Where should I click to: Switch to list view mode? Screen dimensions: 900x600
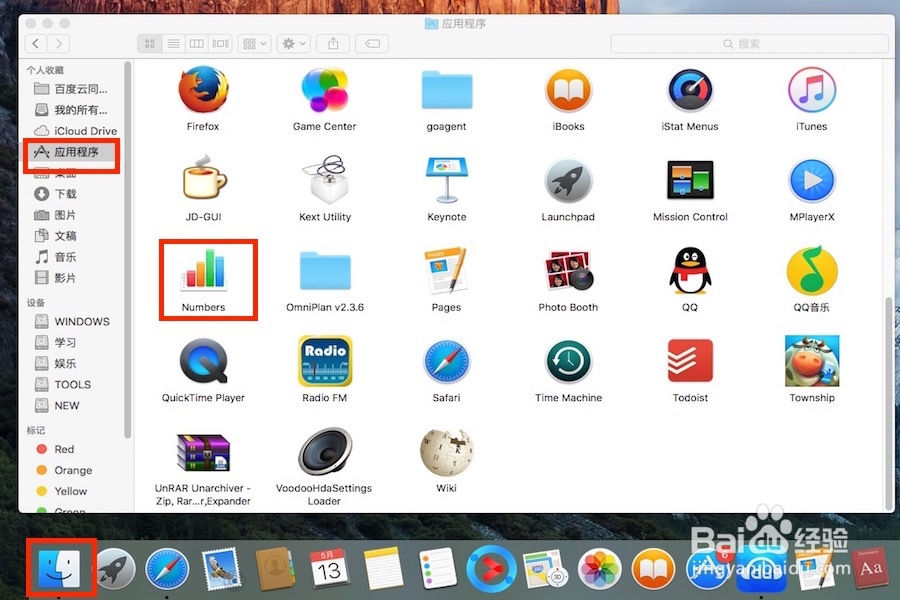[173, 44]
